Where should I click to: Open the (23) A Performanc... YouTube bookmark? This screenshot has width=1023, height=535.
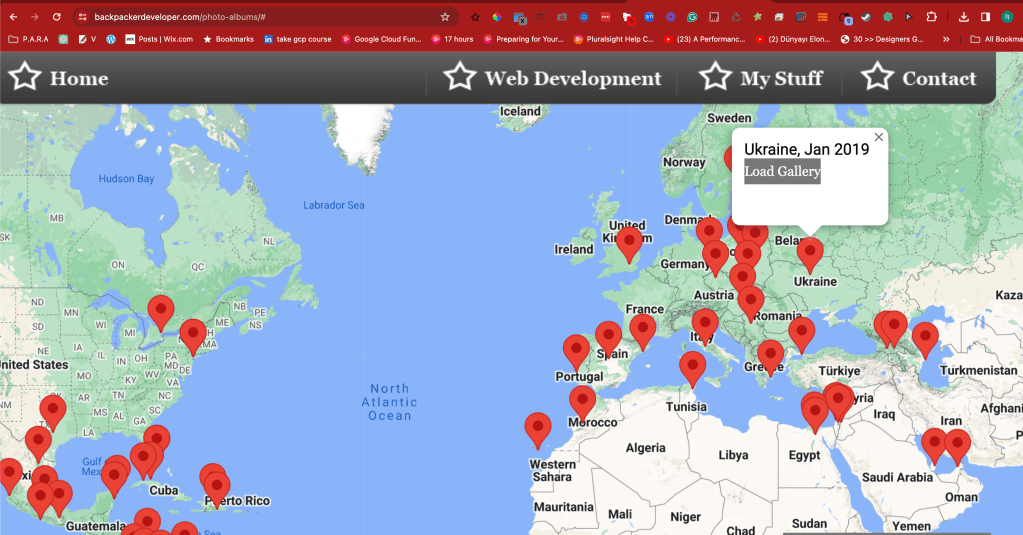704,39
